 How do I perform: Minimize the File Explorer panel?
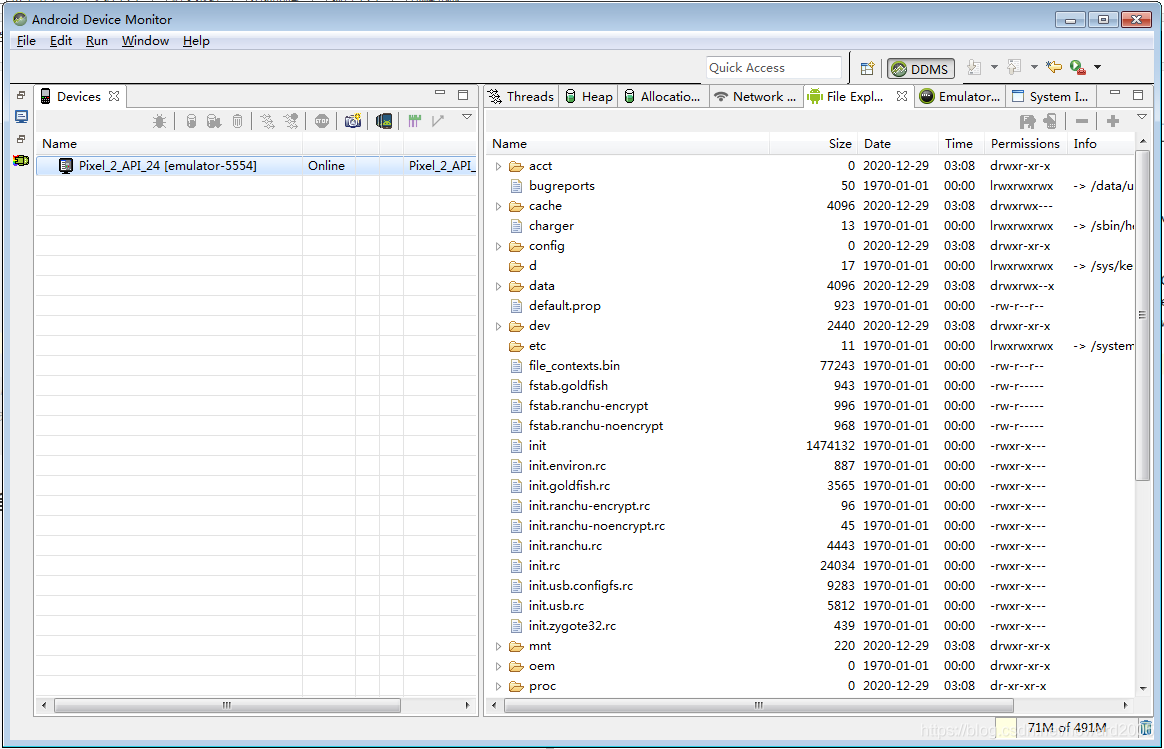click(x=1114, y=94)
